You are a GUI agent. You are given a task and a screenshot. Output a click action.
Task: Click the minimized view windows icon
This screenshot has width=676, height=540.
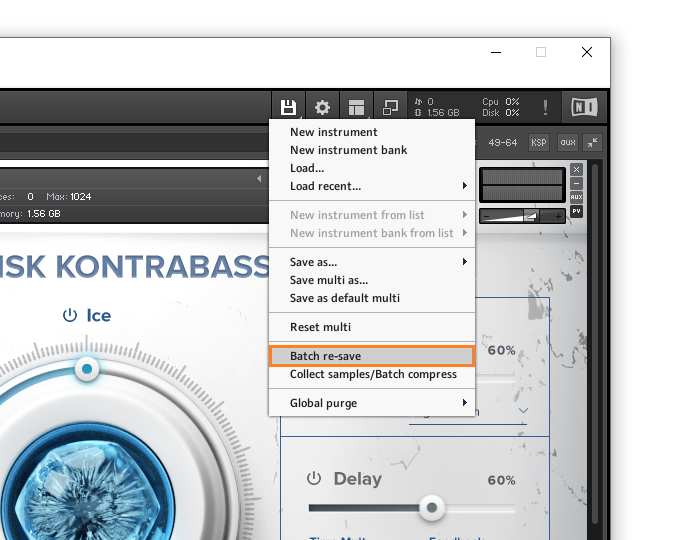[x=391, y=107]
